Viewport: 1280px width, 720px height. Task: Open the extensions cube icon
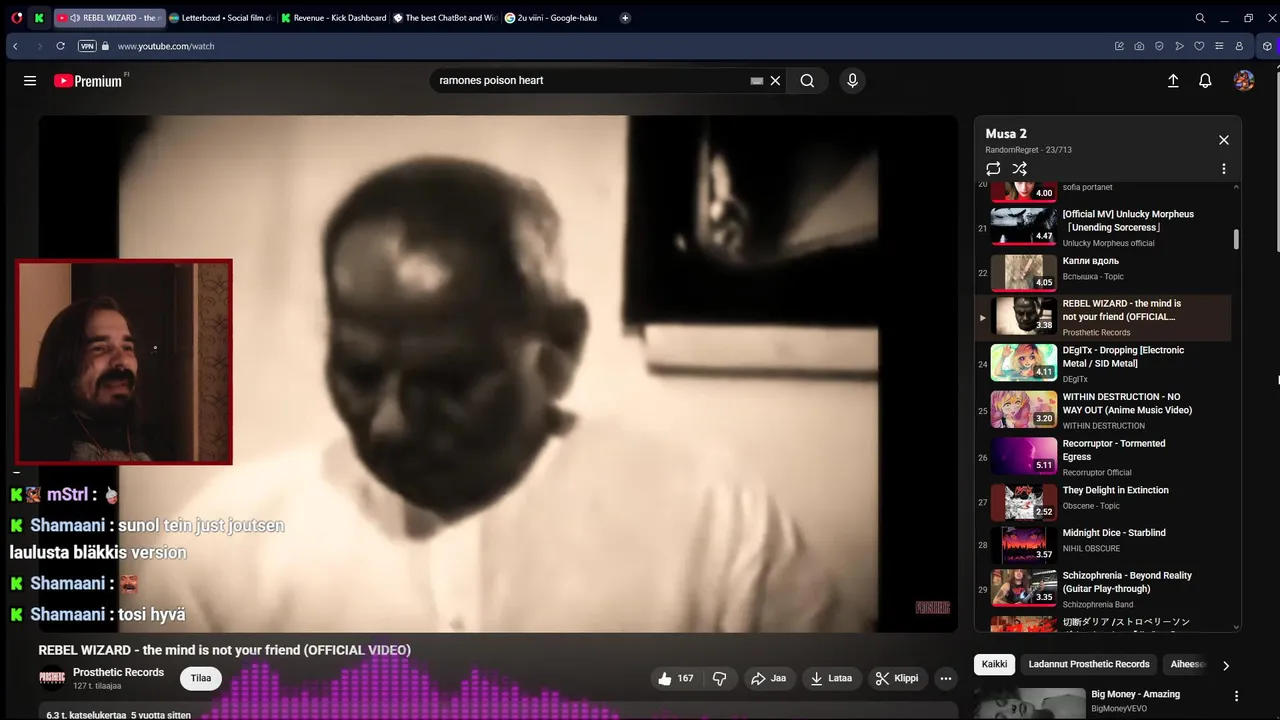click(1267, 46)
